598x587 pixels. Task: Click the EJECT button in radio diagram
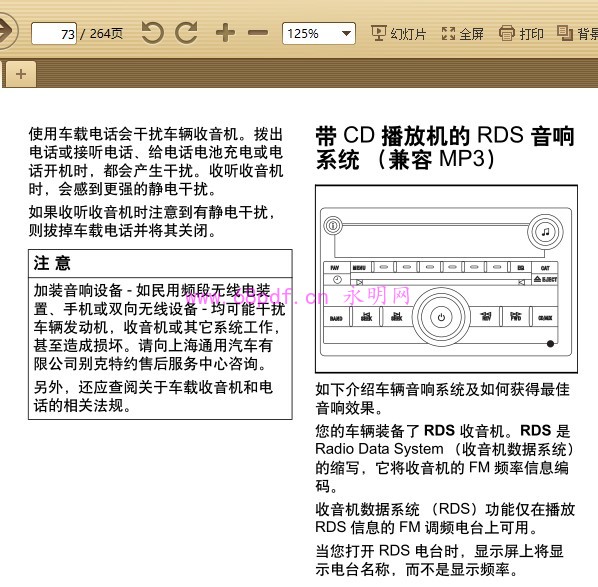click(545, 280)
